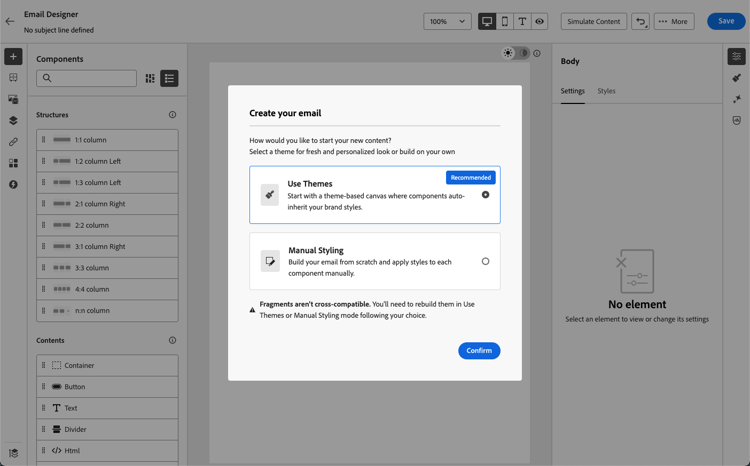Select desktop preview mode
Image resolution: width=750 pixels, height=466 pixels.
click(x=487, y=22)
